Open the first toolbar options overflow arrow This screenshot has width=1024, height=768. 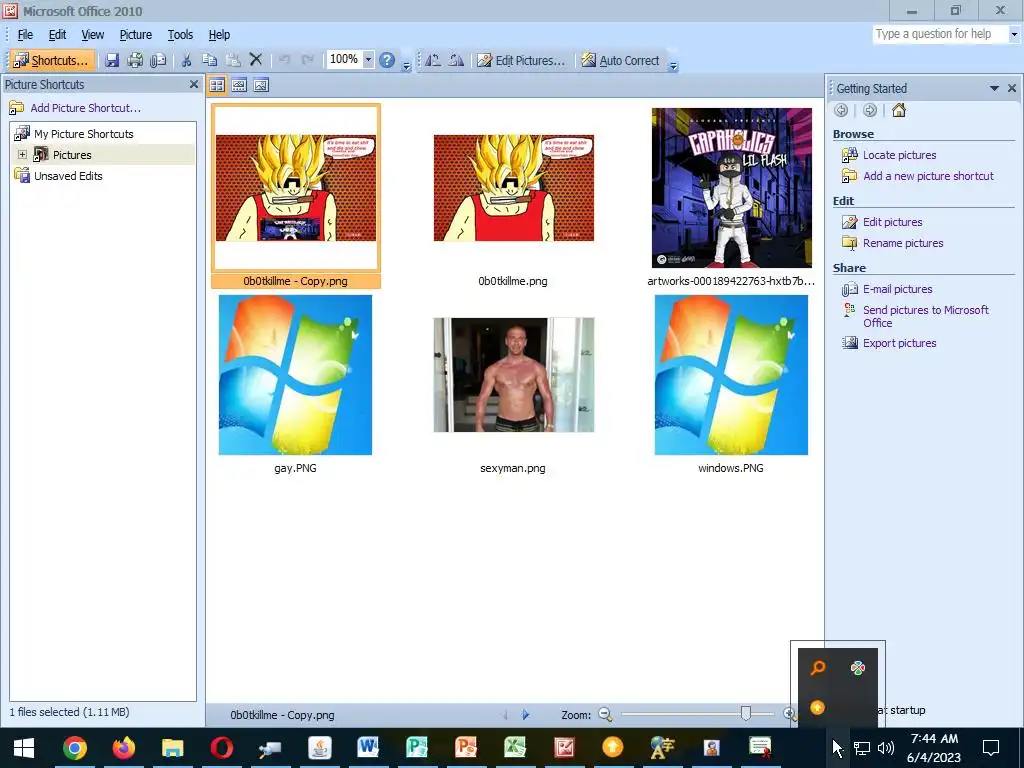[x=406, y=65]
